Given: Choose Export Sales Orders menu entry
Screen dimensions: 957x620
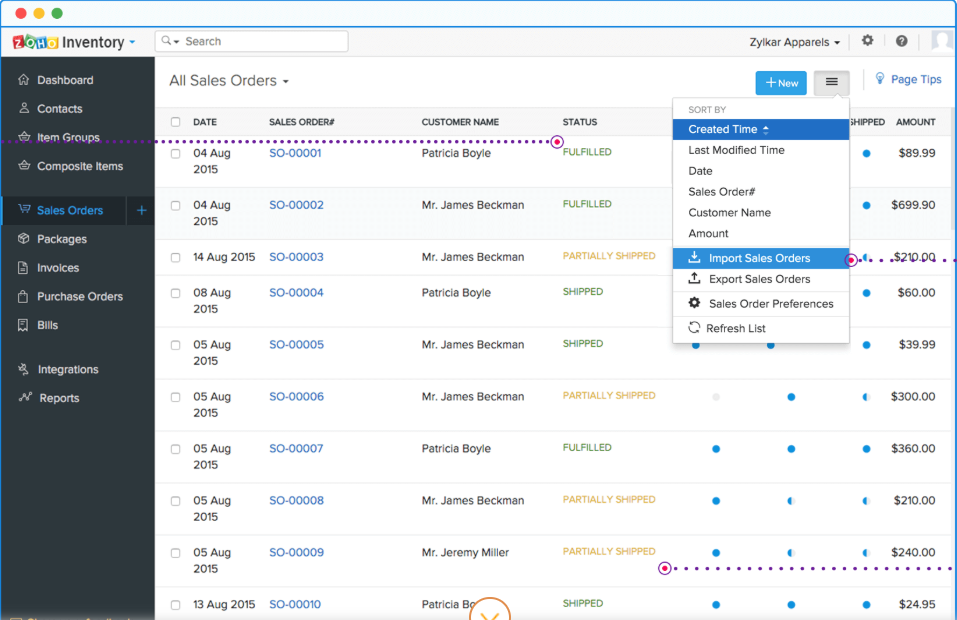Looking at the screenshot, I should tap(759, 279).
